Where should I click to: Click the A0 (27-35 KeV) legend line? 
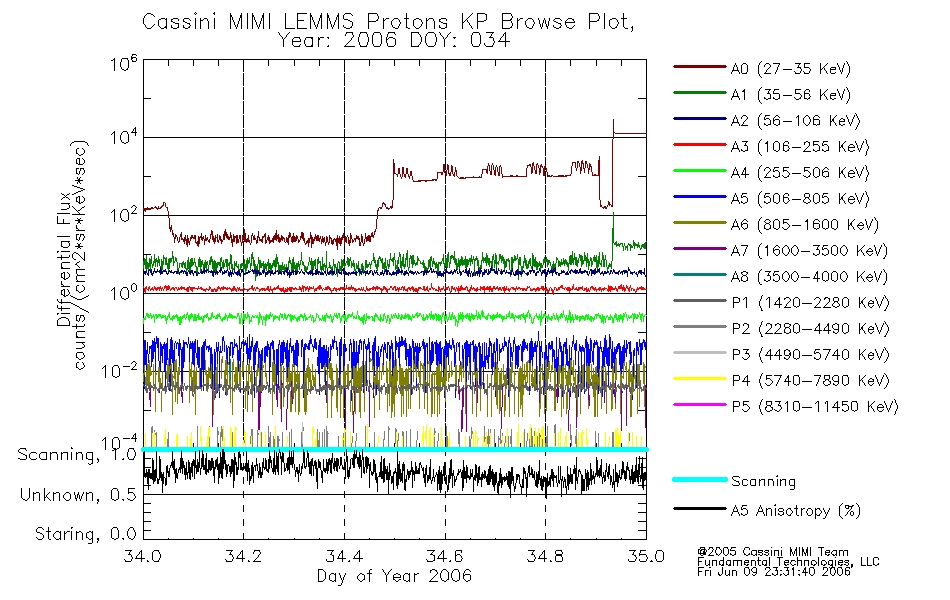(x=700, y=67)
